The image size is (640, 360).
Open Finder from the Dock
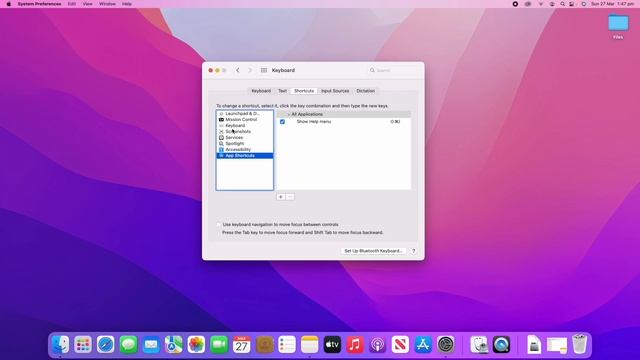click(60, 345)
